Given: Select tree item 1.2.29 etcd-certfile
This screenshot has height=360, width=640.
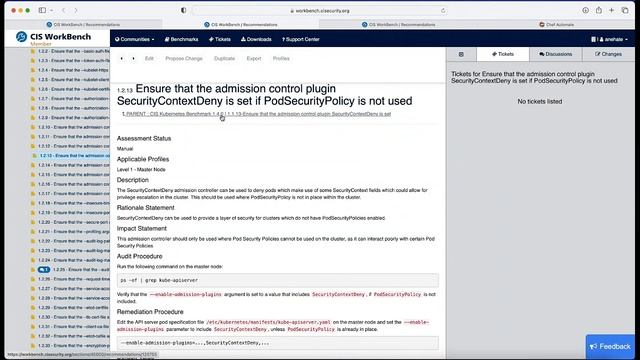Looking at the screenshot, I should click(x=74, y=307).
